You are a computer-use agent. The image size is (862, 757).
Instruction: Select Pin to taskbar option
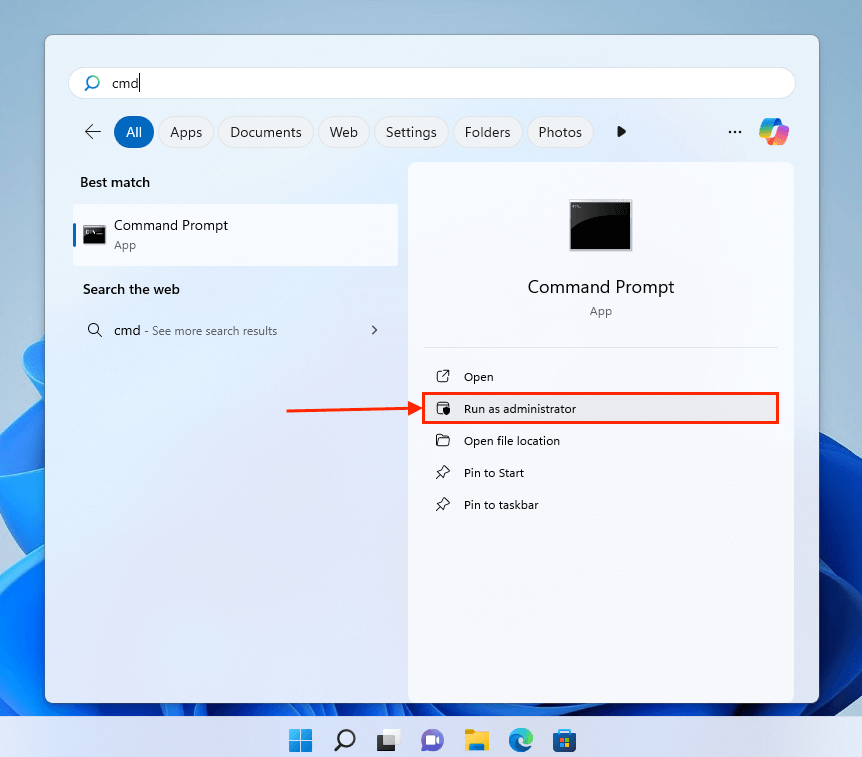[500, 505]
